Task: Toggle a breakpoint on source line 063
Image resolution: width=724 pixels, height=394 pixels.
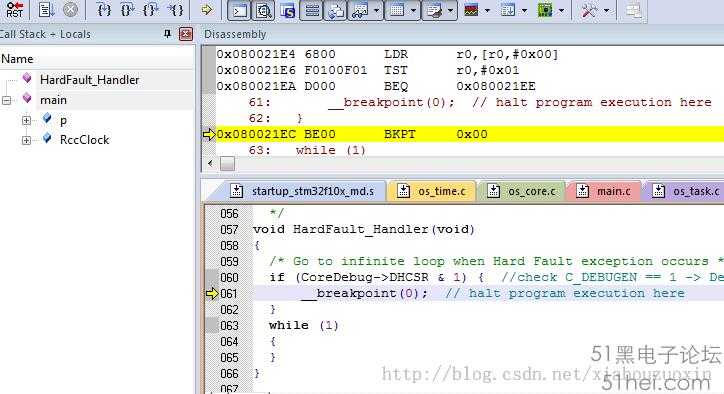Action: [x=211, y=326]
